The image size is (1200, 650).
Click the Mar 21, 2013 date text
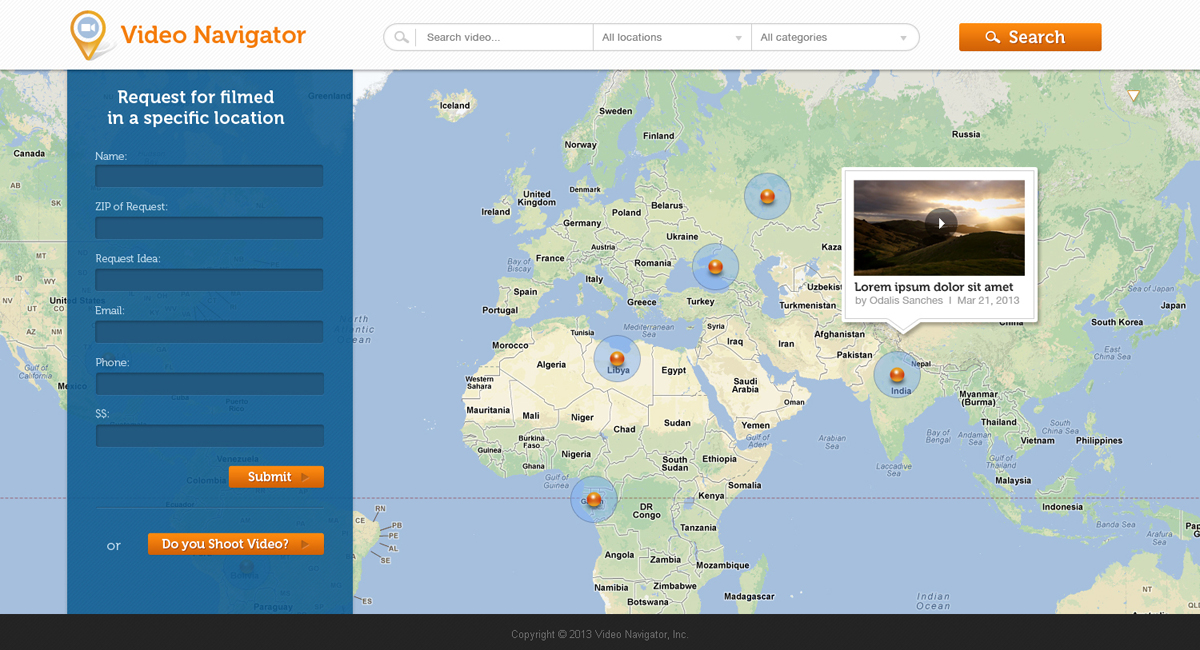(x=988, y=300)
